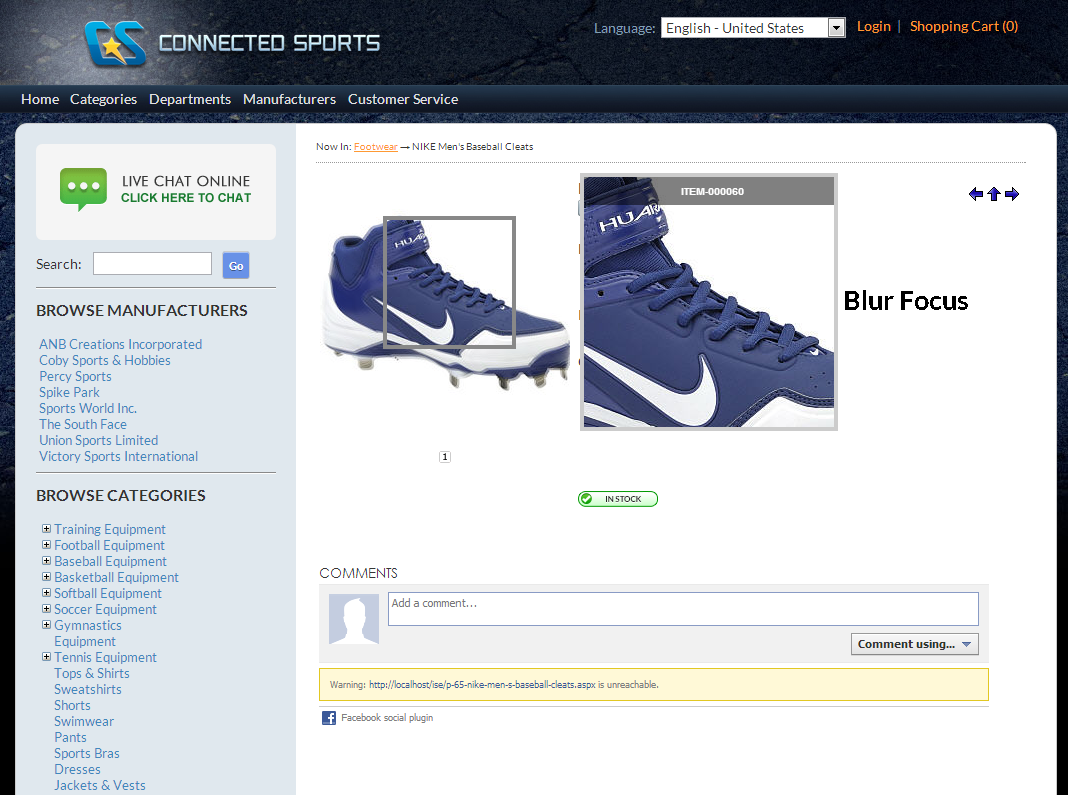Open Union Sports Limited manufacturer link
Image resolution: width=1068 pixels, height=795 pixels.
99,440
